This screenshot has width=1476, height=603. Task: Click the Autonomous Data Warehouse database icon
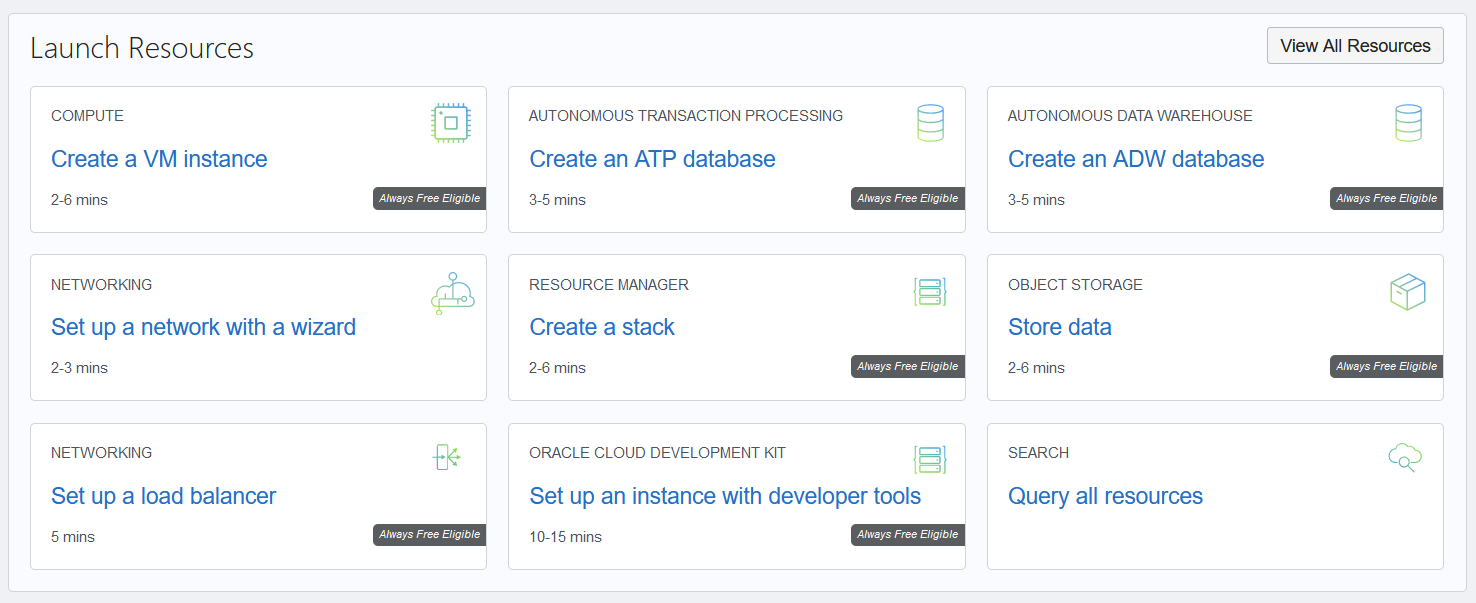pos(1408,122)
